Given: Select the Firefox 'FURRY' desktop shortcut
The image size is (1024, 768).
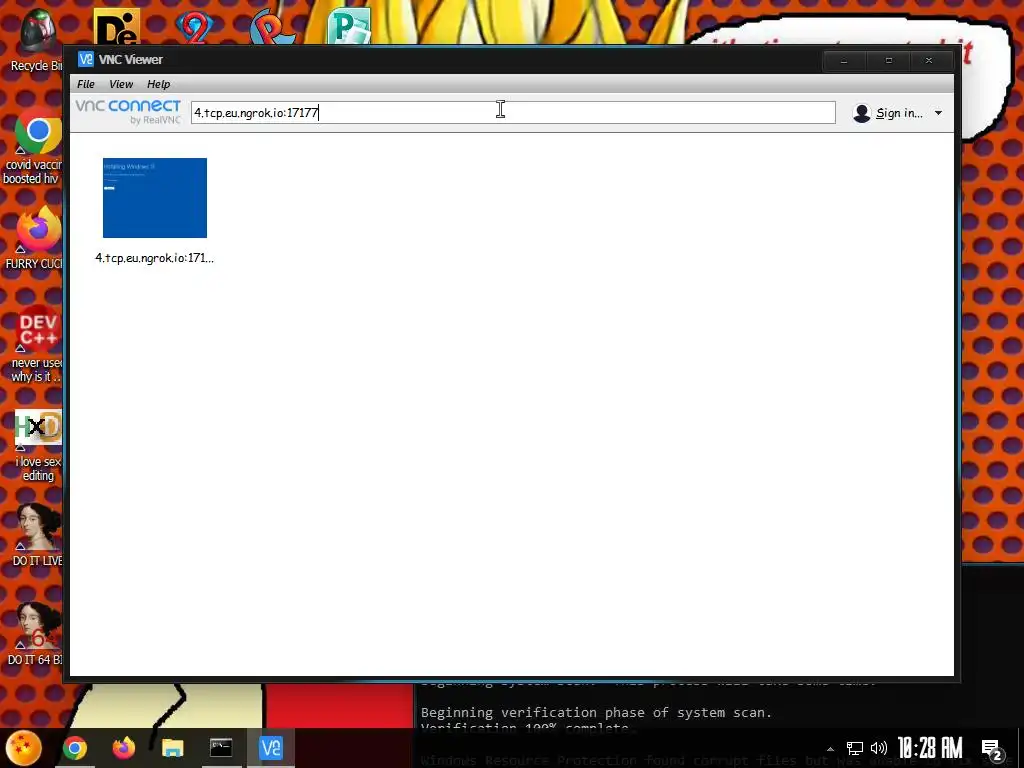Looking at the screenshot, I should (36, 238).
